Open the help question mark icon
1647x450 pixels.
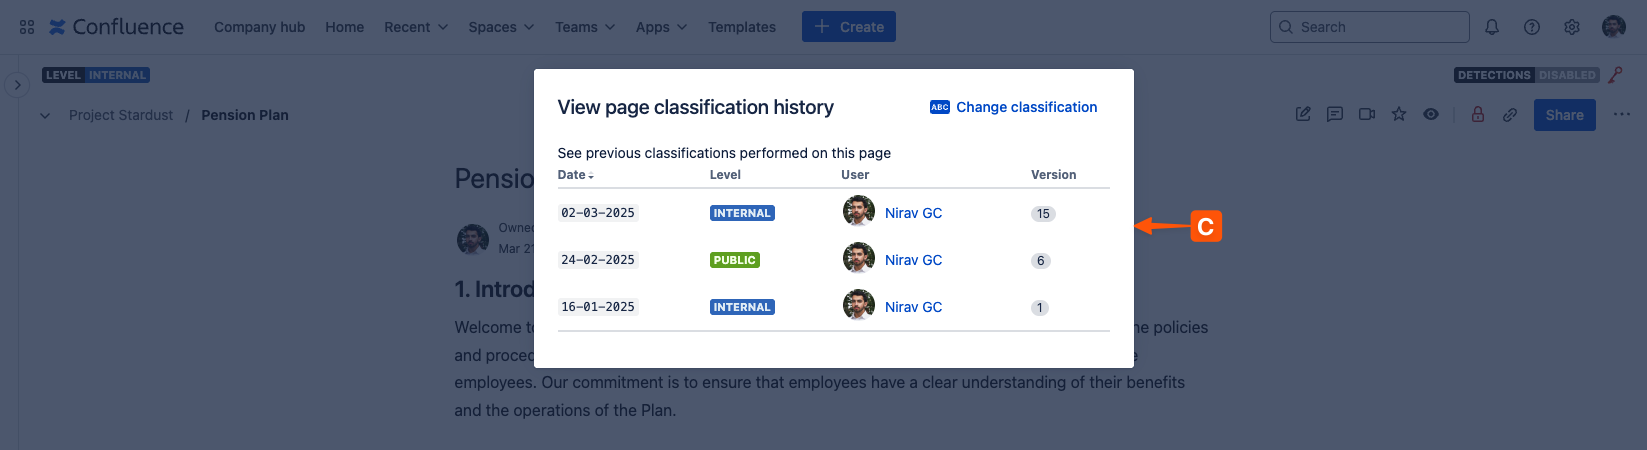pyautogui.click(x=1532, y=27)
